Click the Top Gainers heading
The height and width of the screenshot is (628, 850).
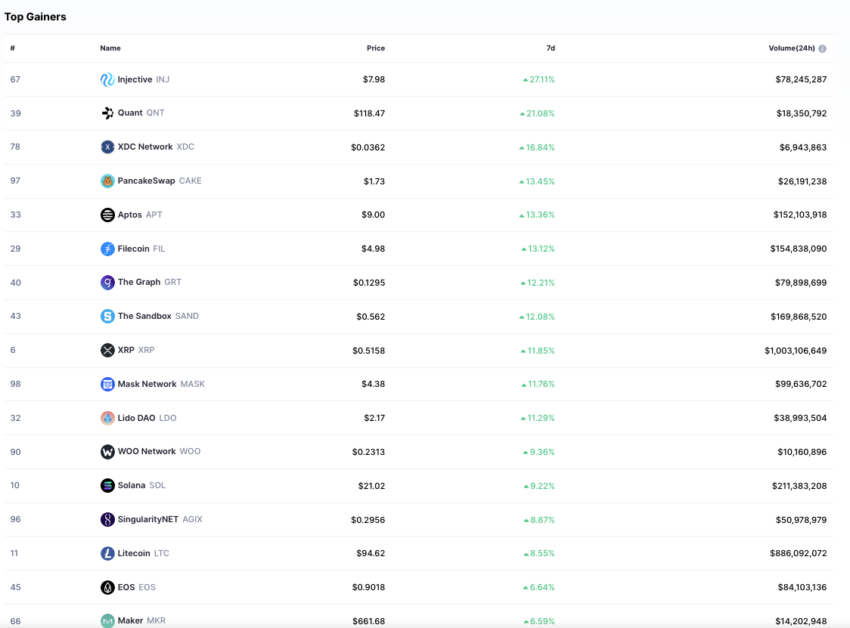tap(35, 17)
